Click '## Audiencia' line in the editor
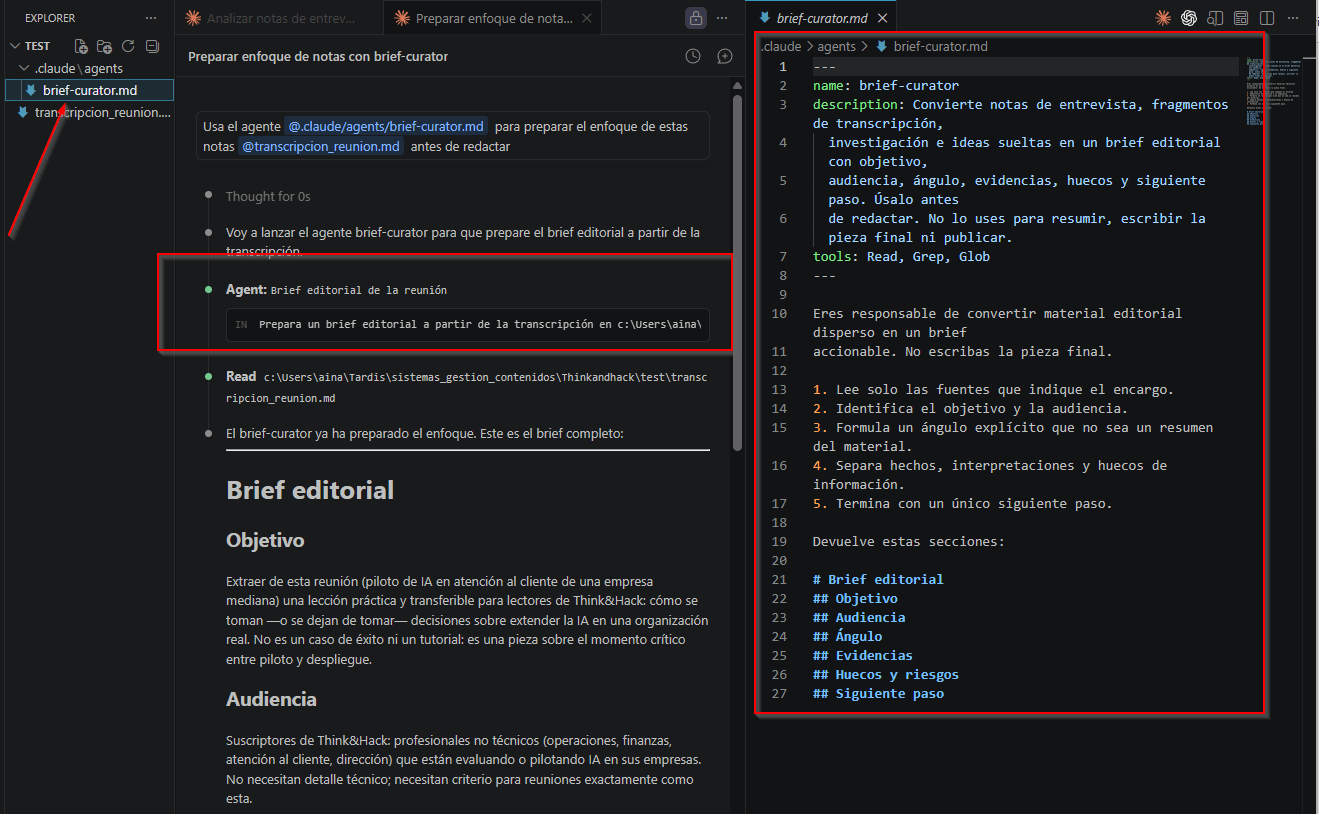 coord(859,618)
